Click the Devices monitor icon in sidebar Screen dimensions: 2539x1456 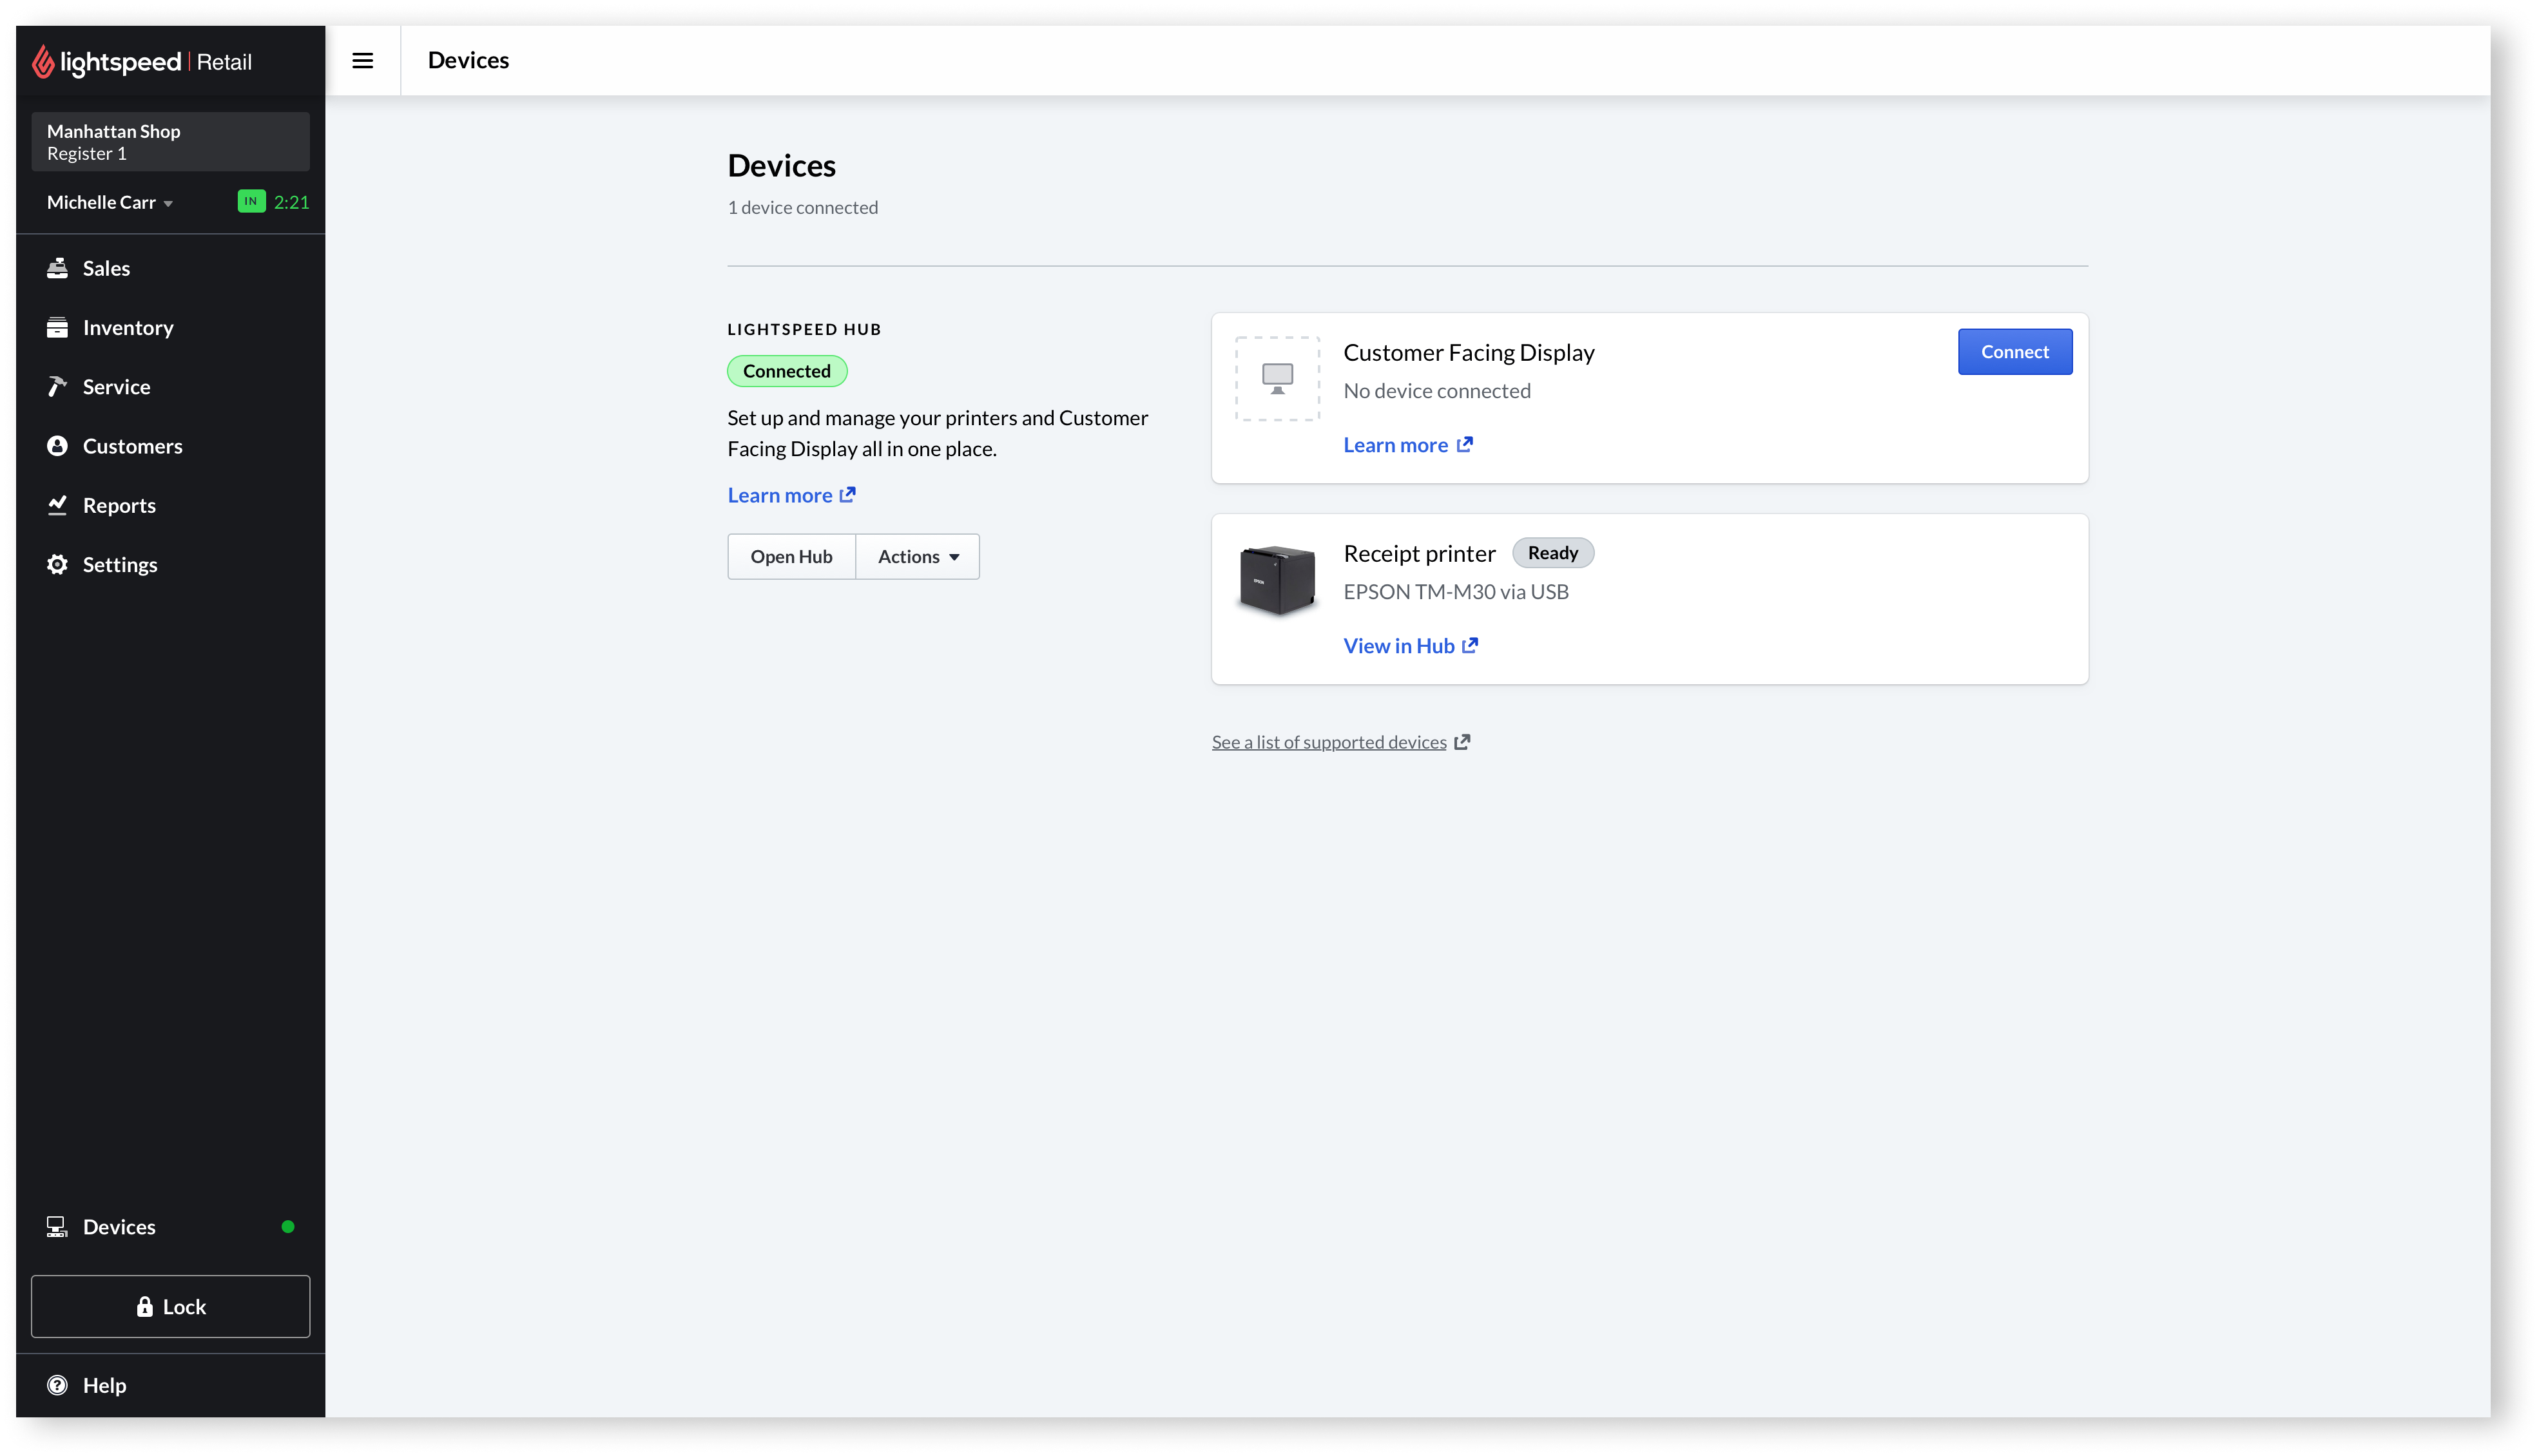pyautogui.click(x=57, y=1227)
